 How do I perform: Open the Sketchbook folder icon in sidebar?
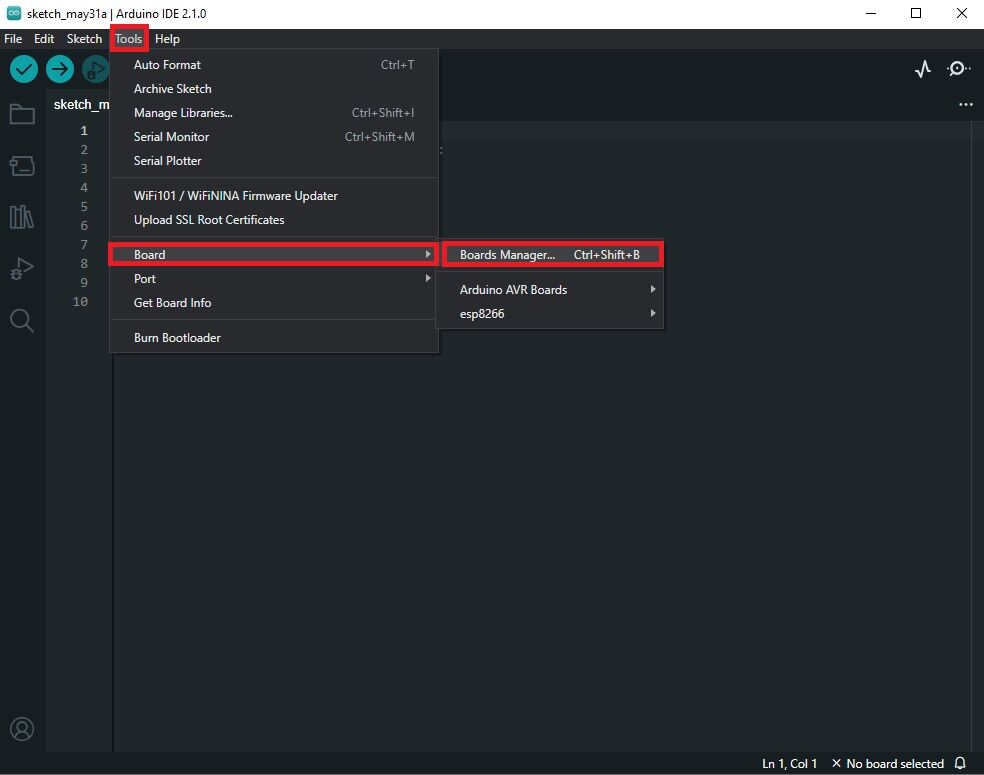coord(22,114)
